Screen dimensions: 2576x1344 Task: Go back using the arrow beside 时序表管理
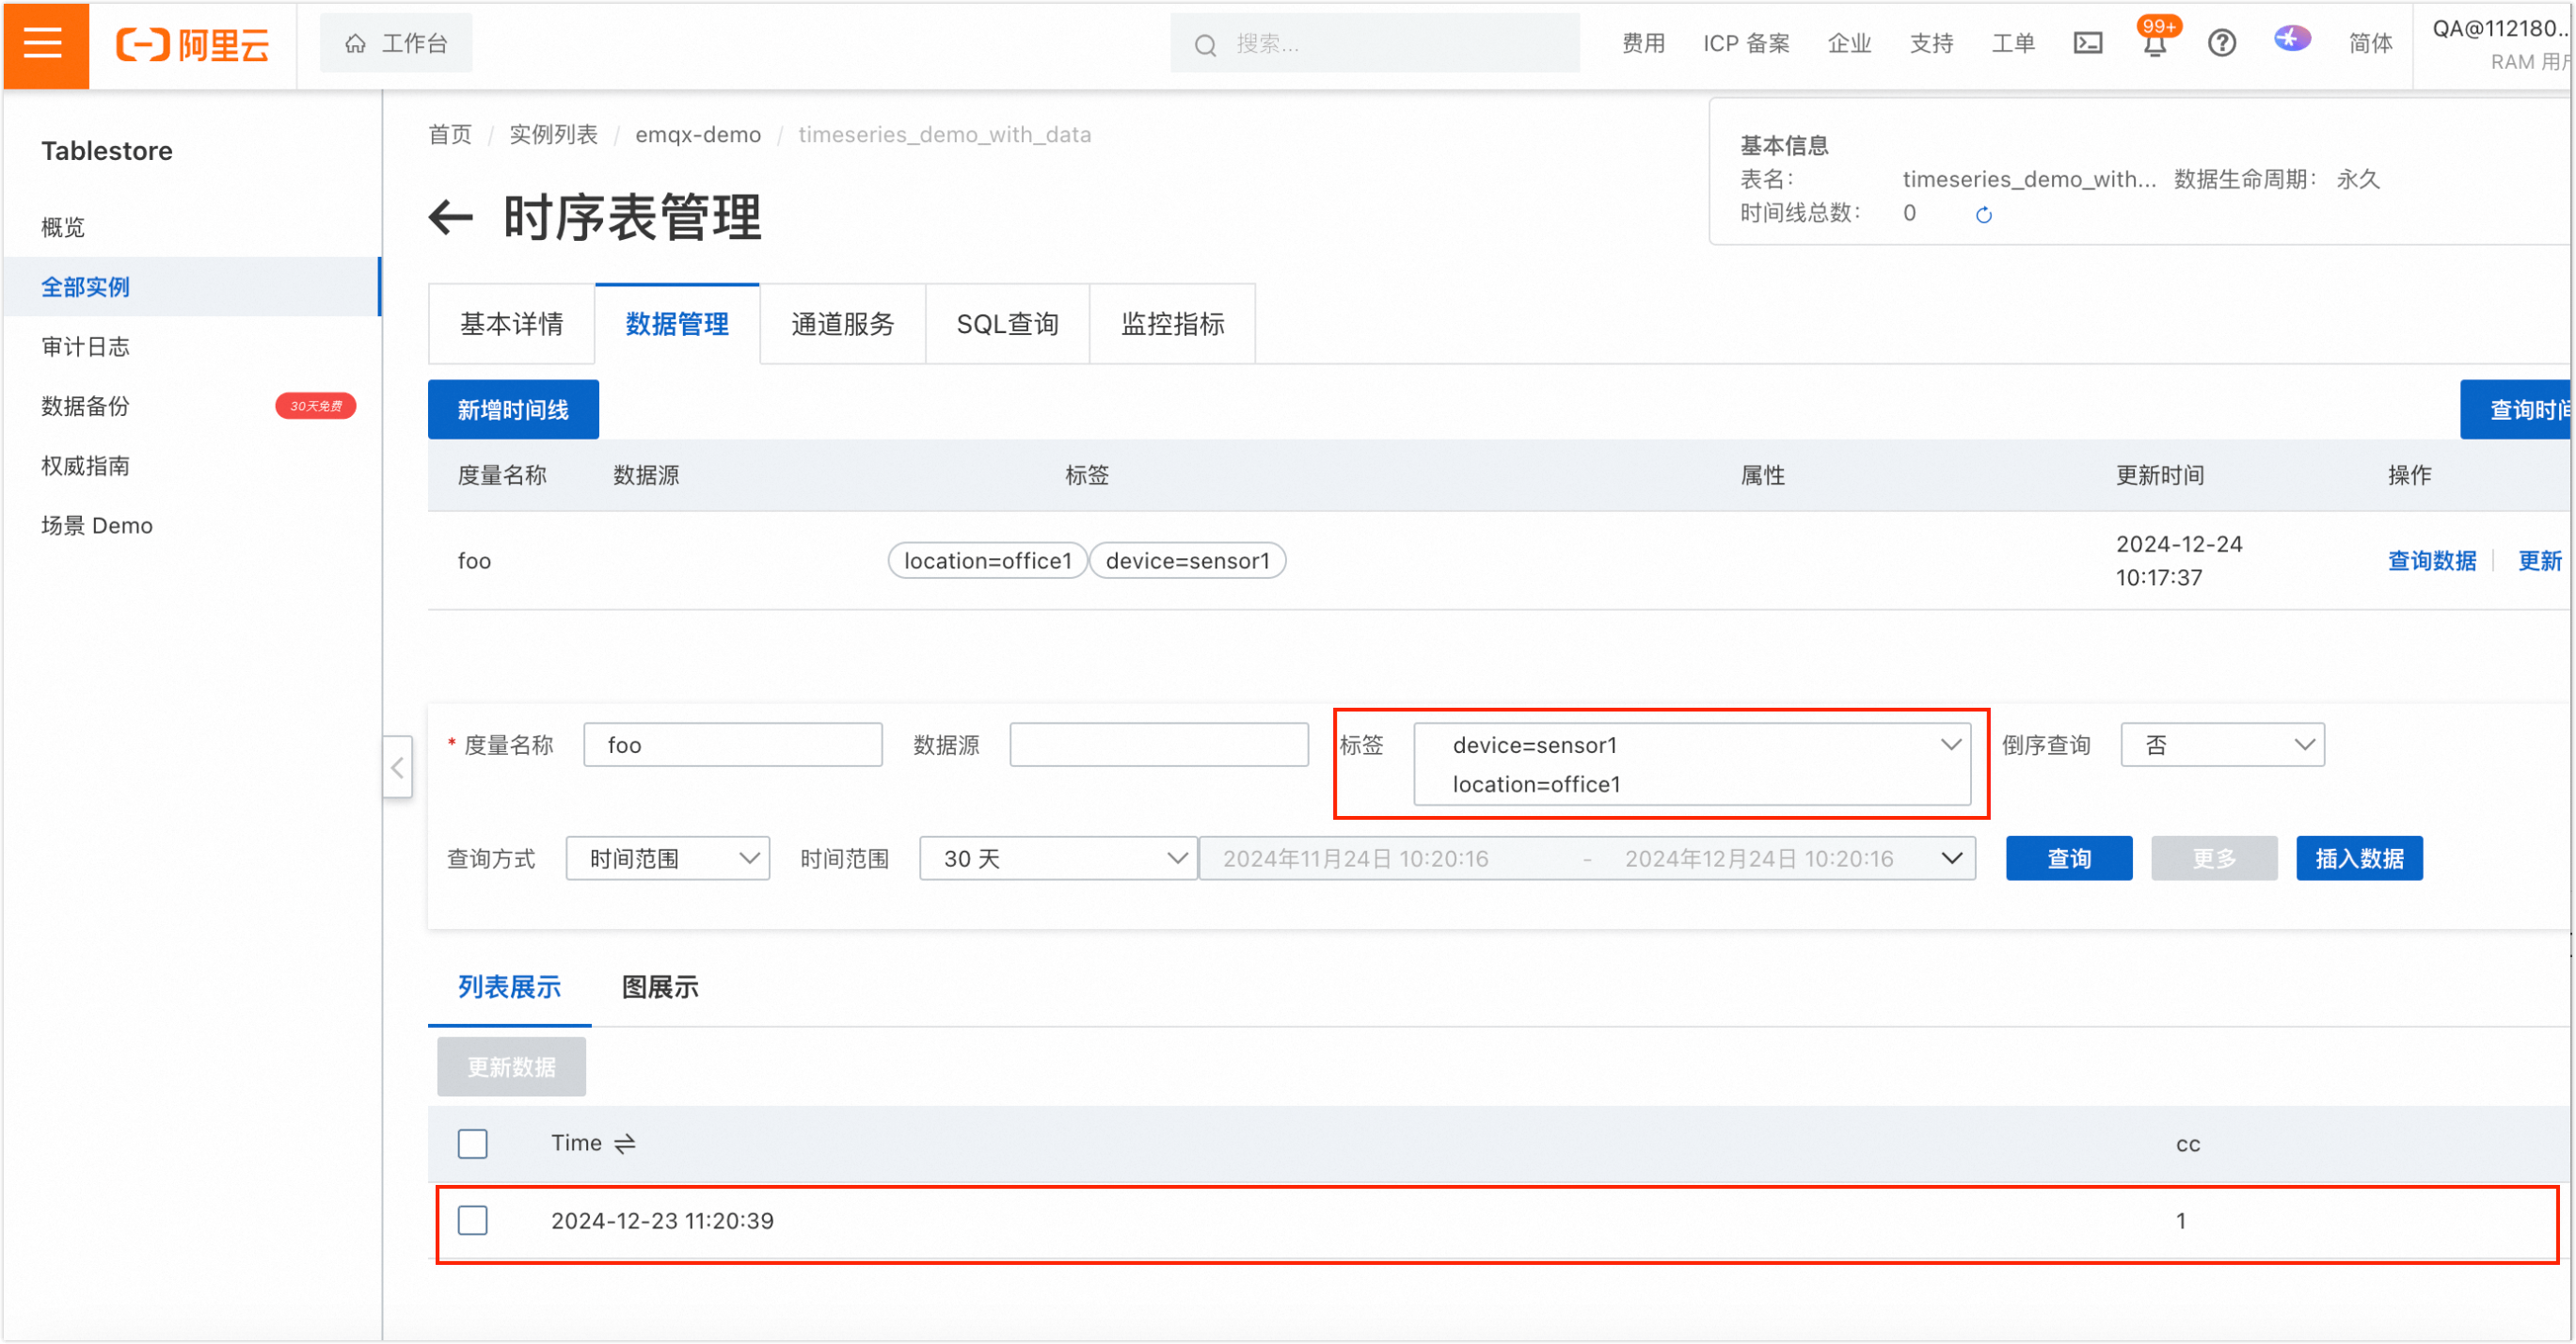tap(450, 217)
